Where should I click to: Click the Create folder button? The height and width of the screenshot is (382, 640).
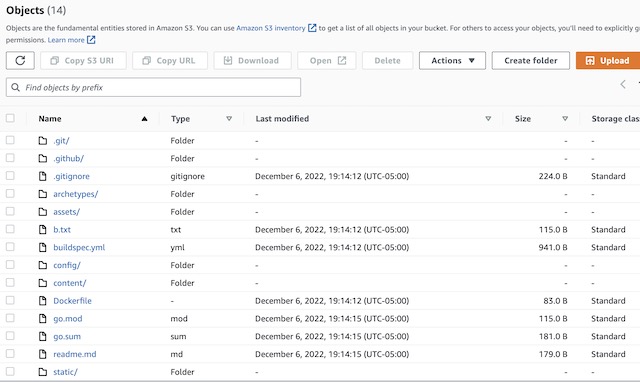[531, 60]
